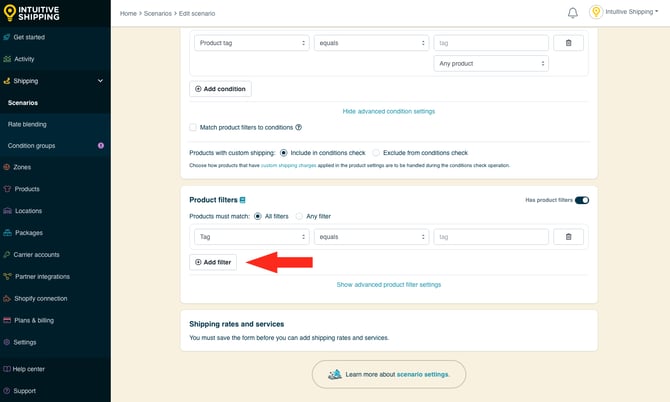670x402 pixels.
Task: Click trash icon on Tag filter row
Action: [568, 237]
